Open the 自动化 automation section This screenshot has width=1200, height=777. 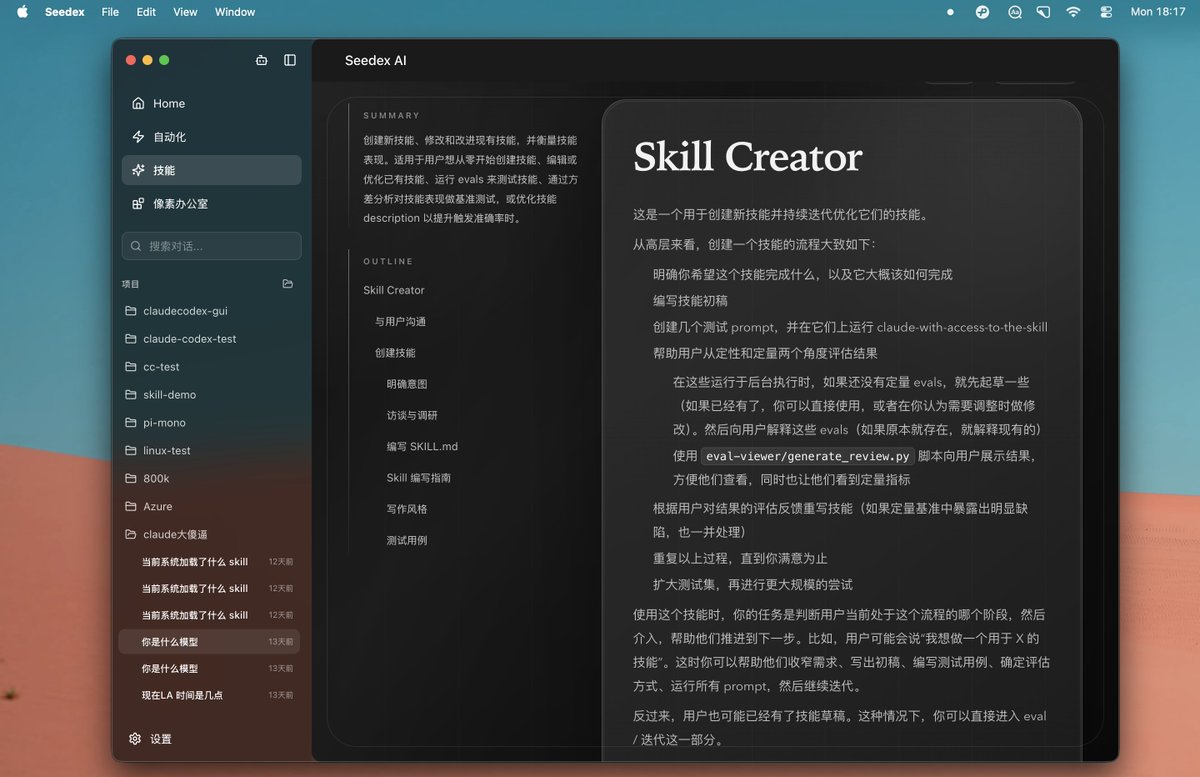click(211, 137)
